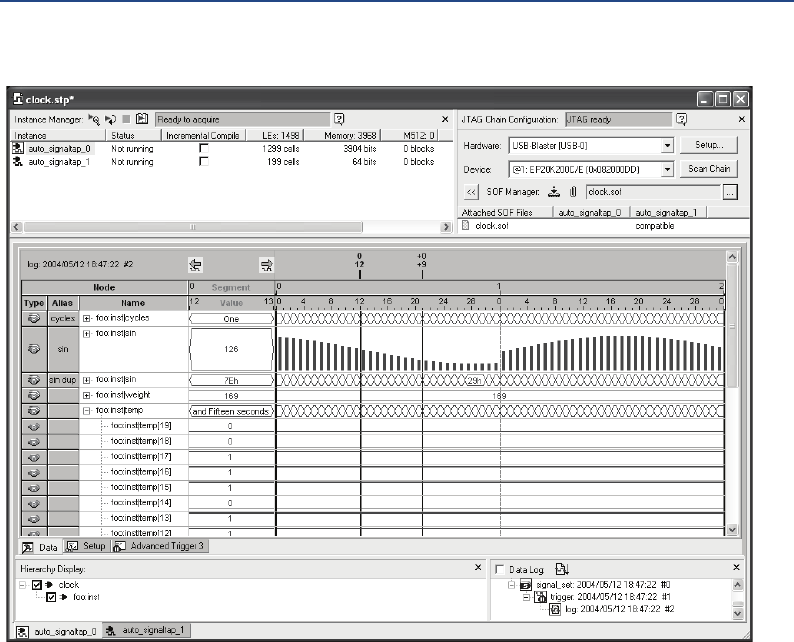Expand the foo:inst|weight signal node
The width and height of the screenshot is (794, 642).
[87, 396]
